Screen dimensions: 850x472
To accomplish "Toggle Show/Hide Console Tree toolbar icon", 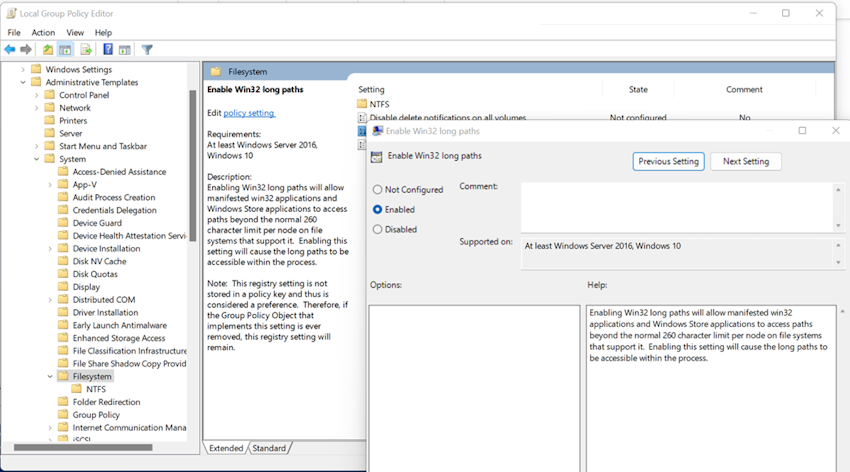I will coord(65,49).
